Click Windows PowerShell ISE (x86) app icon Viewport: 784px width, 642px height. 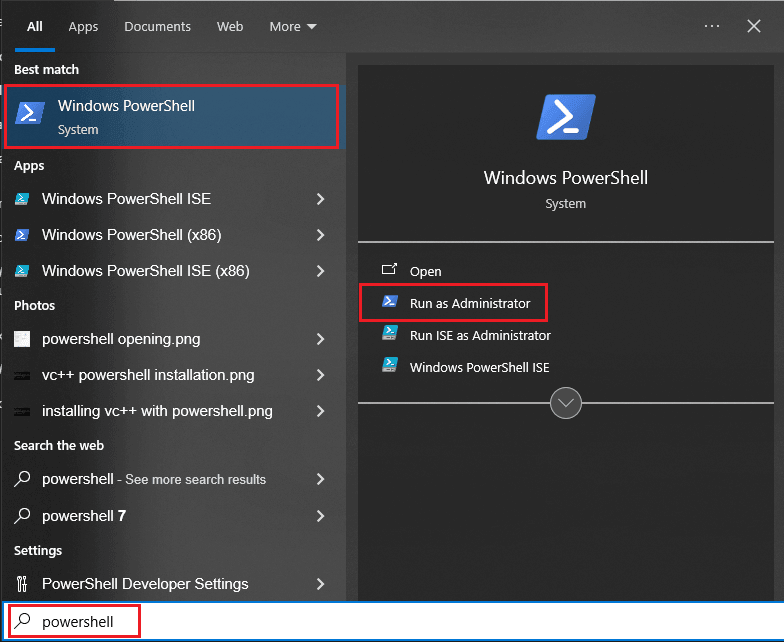click(22, 271)
